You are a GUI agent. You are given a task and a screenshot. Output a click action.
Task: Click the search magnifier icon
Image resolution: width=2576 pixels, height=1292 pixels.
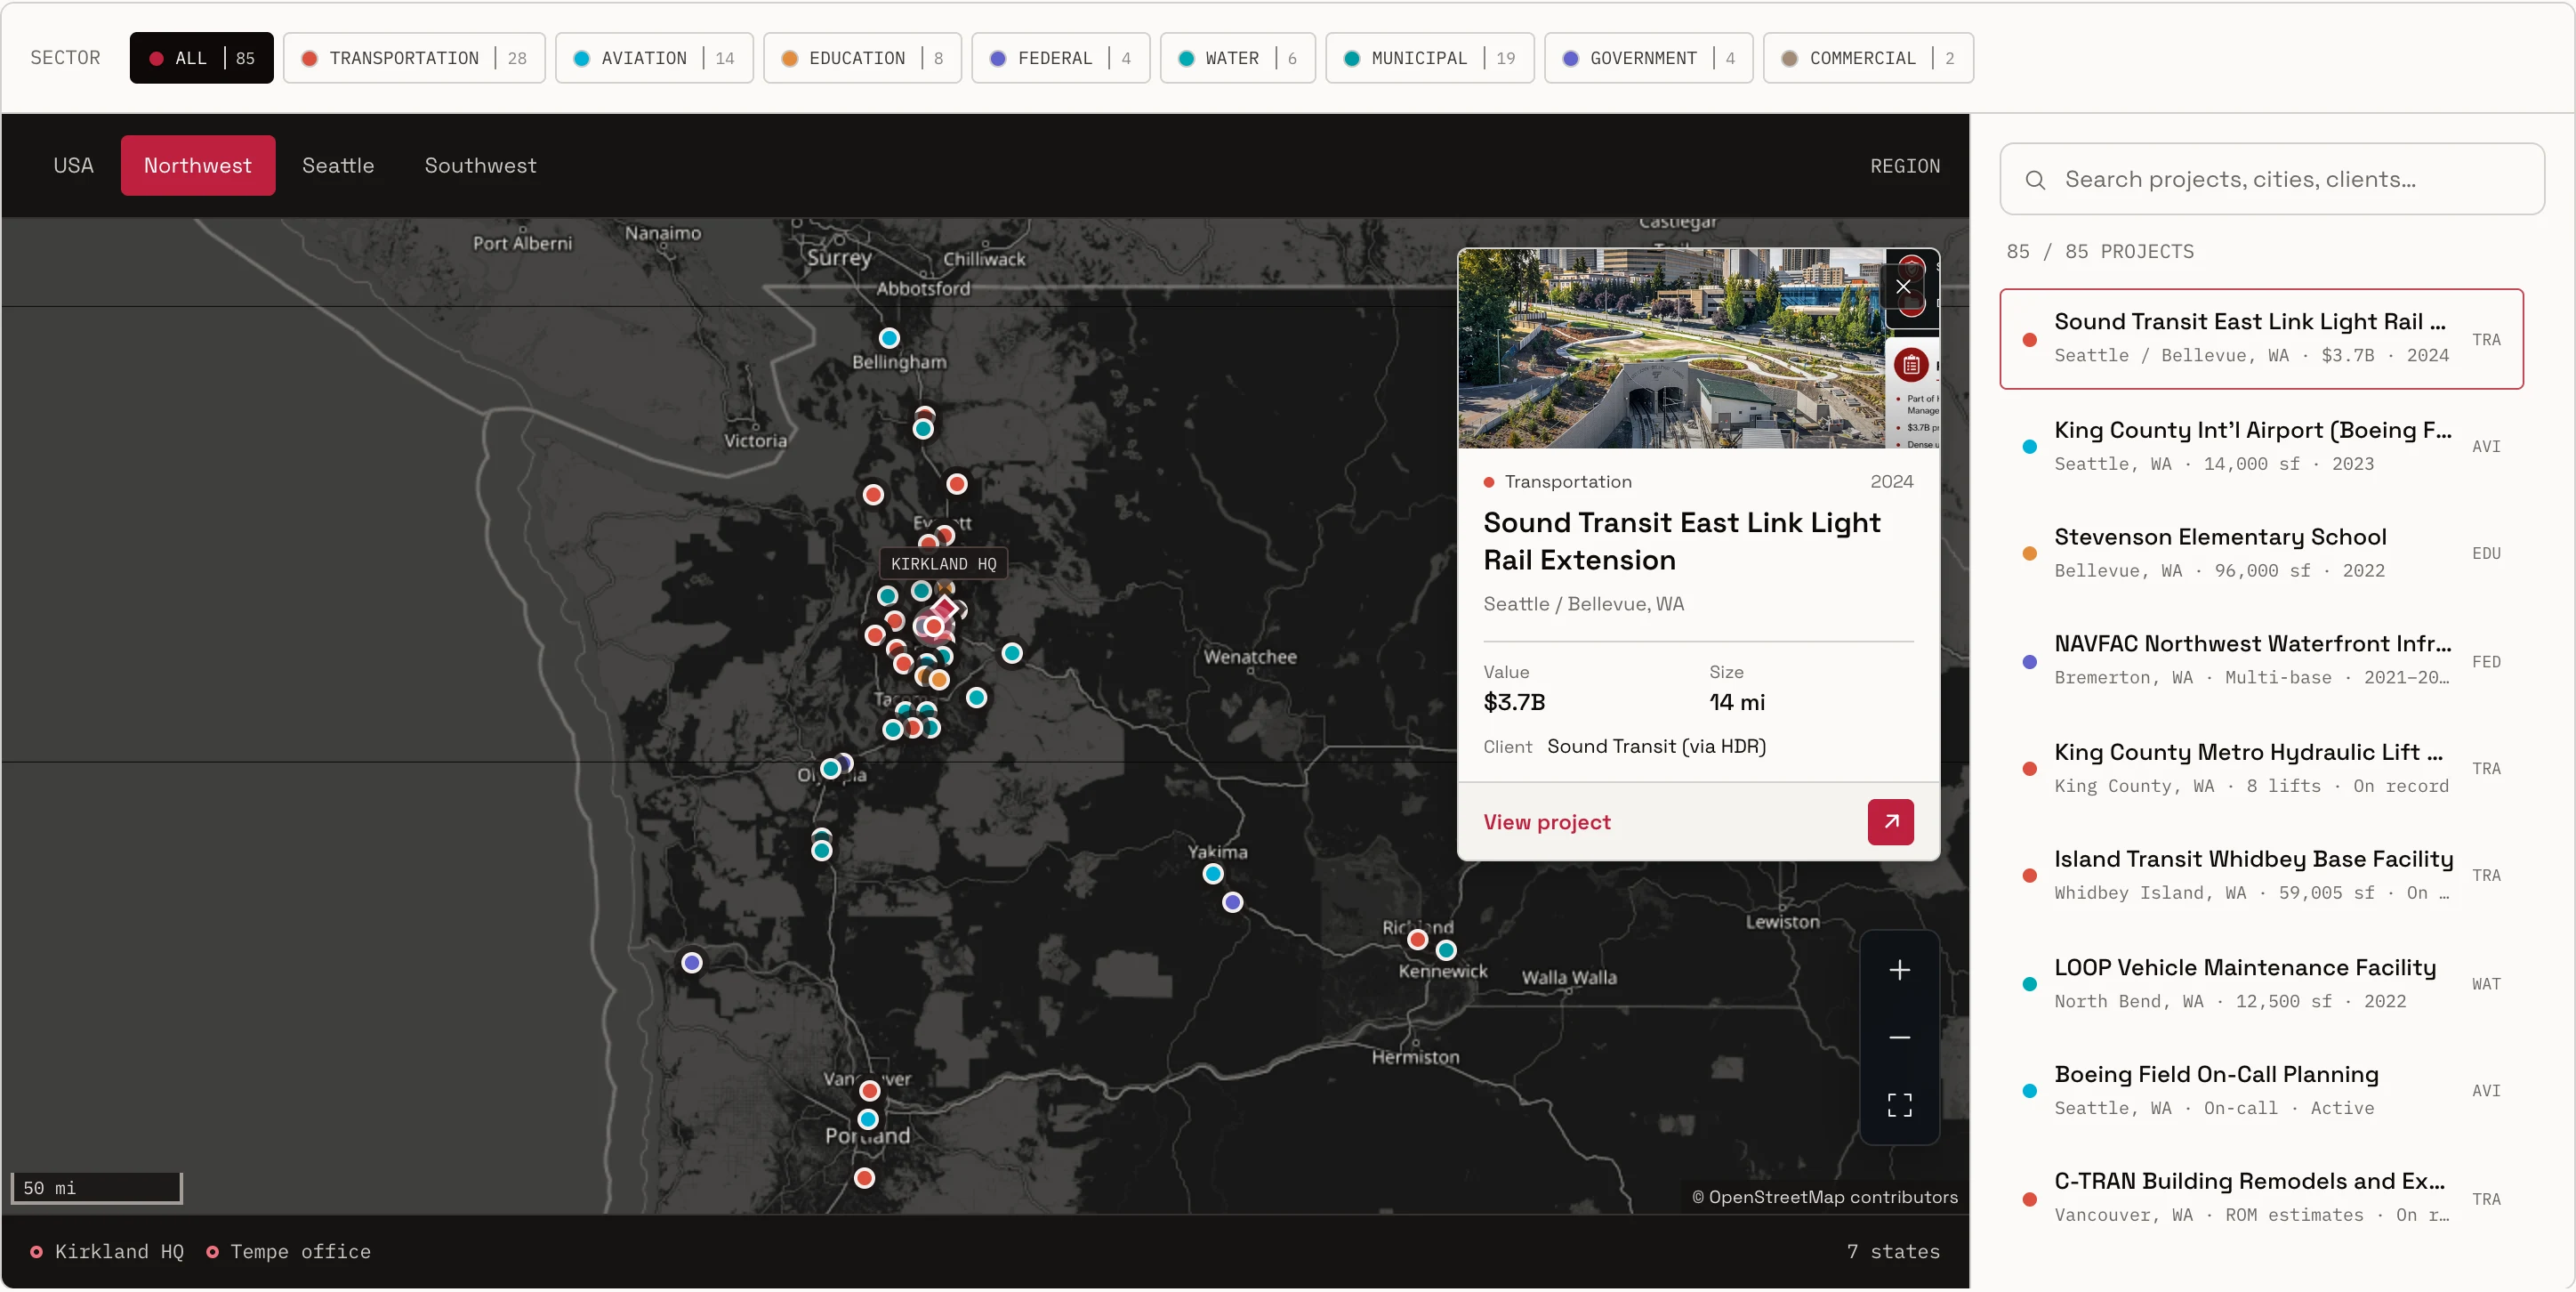[x=2034, y=180]
